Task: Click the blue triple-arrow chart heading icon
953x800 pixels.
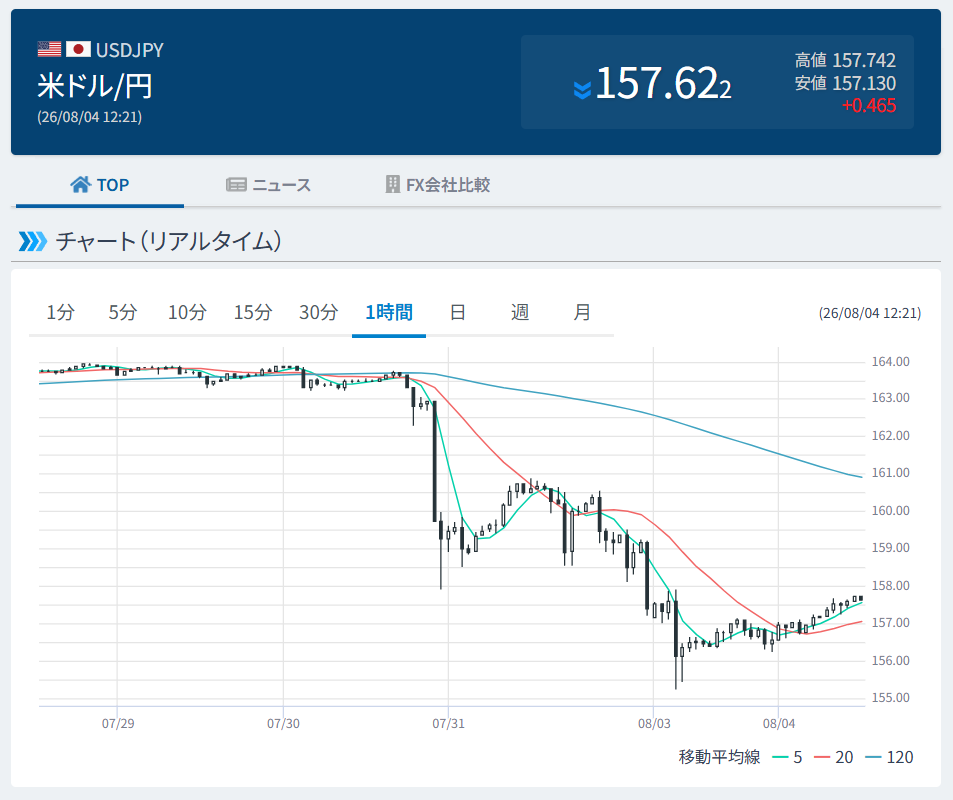Action: pyautogui.click(x=33, y=241)
